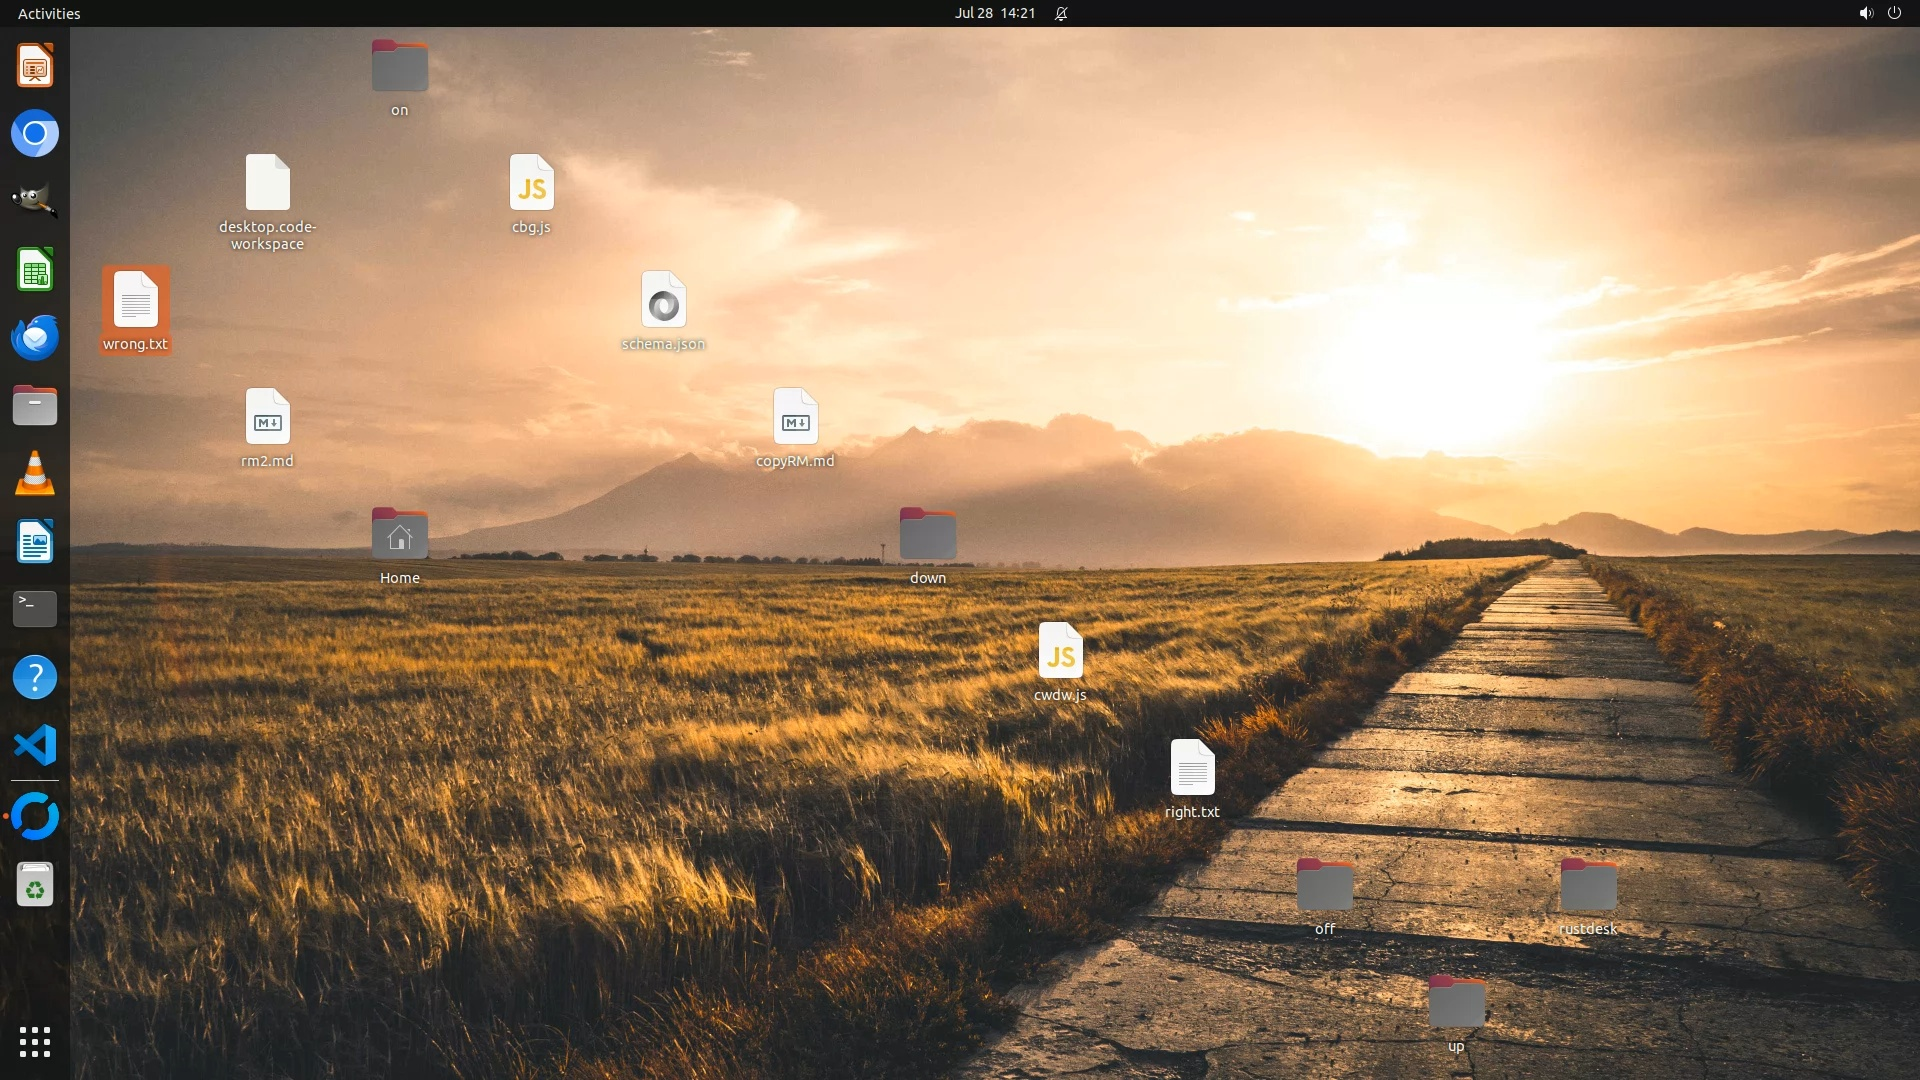Open LibreOffice Writer dock icon
This screenshot has height=1080, width=1920.
35,541
